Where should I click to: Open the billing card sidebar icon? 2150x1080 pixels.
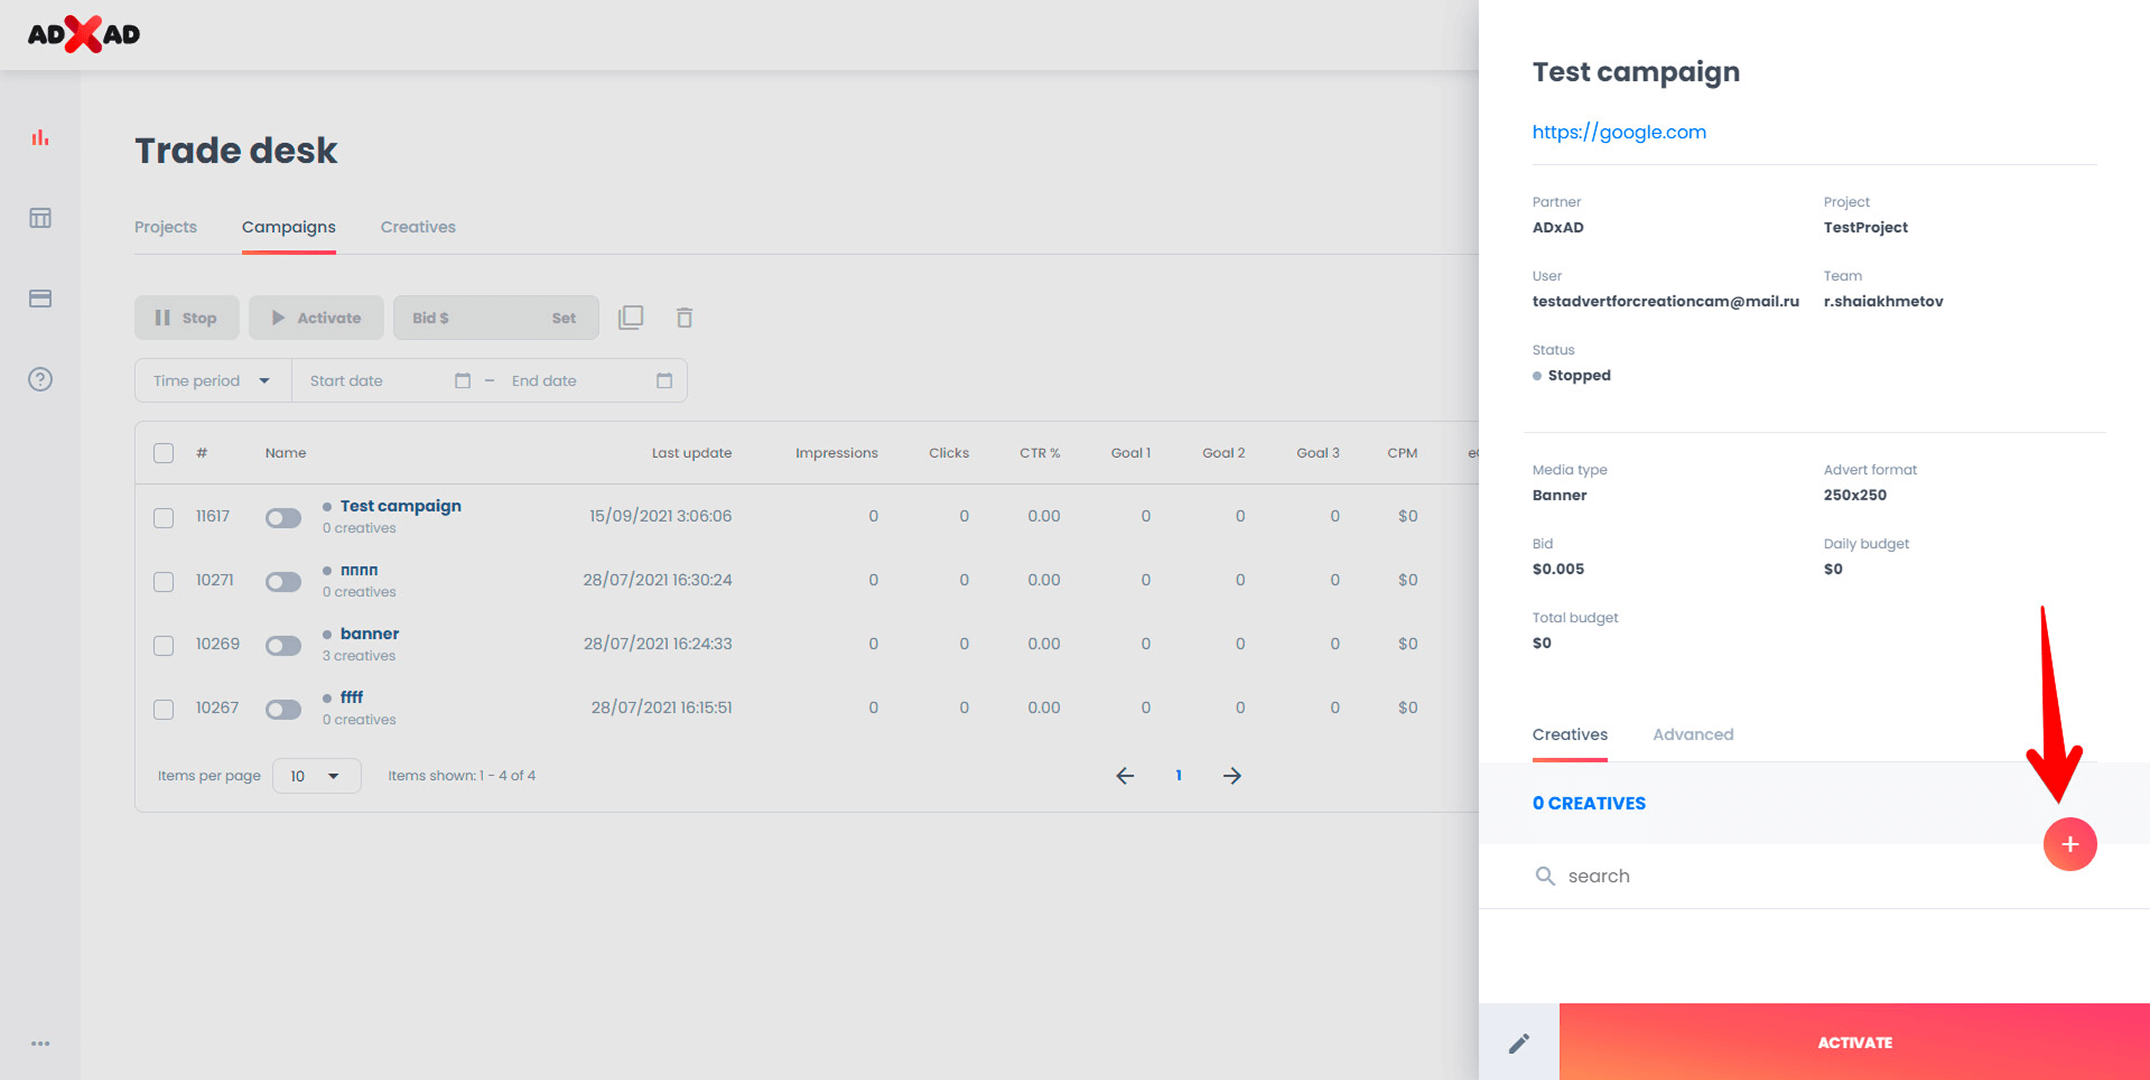pyautogui.click(x=40, y=299)
